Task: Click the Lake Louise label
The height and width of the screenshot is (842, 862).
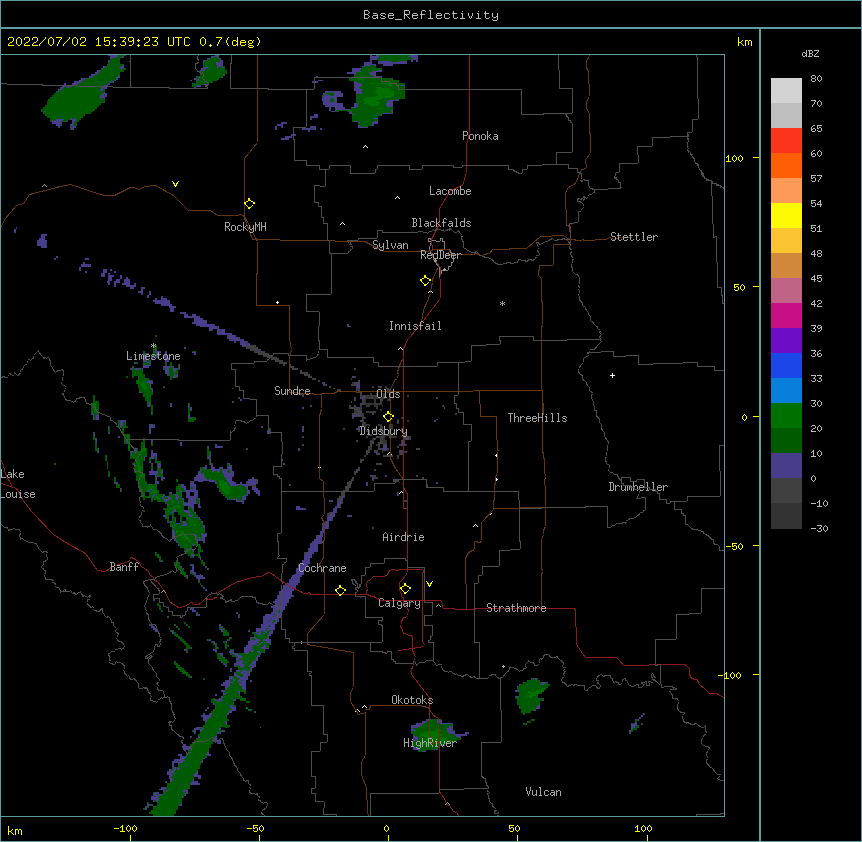Action: [x=18, y=484]
